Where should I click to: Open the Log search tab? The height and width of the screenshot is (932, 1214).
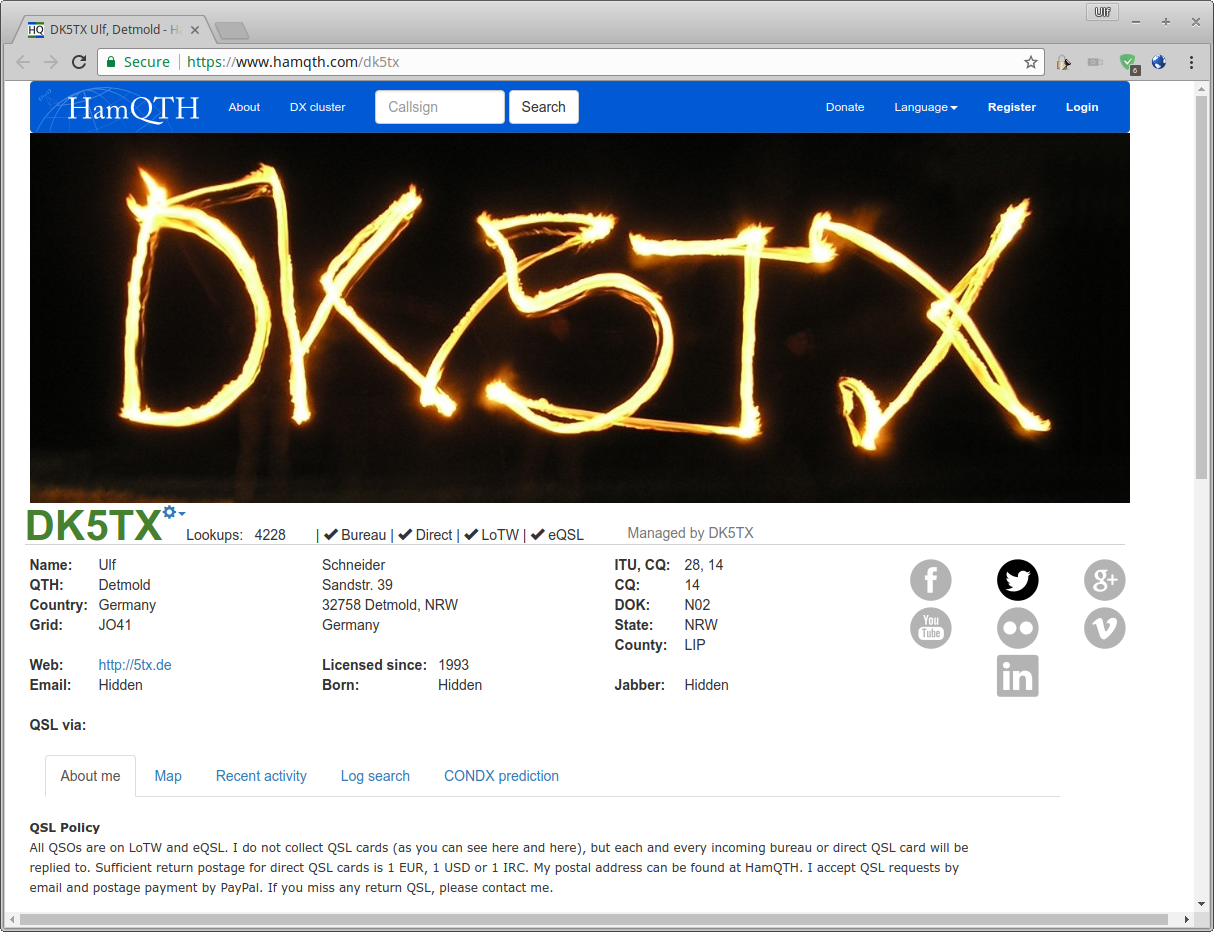[x=375, y=776]
